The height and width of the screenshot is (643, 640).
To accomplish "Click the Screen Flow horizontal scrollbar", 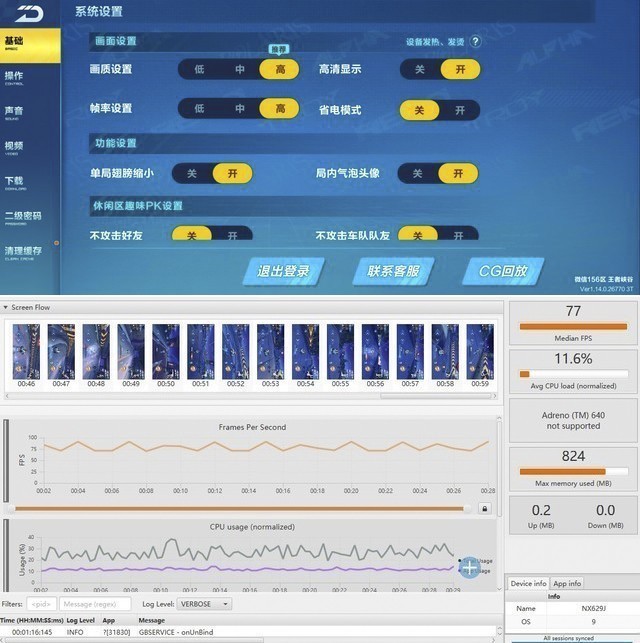I will pyautogui.click(x=435, y=396).
